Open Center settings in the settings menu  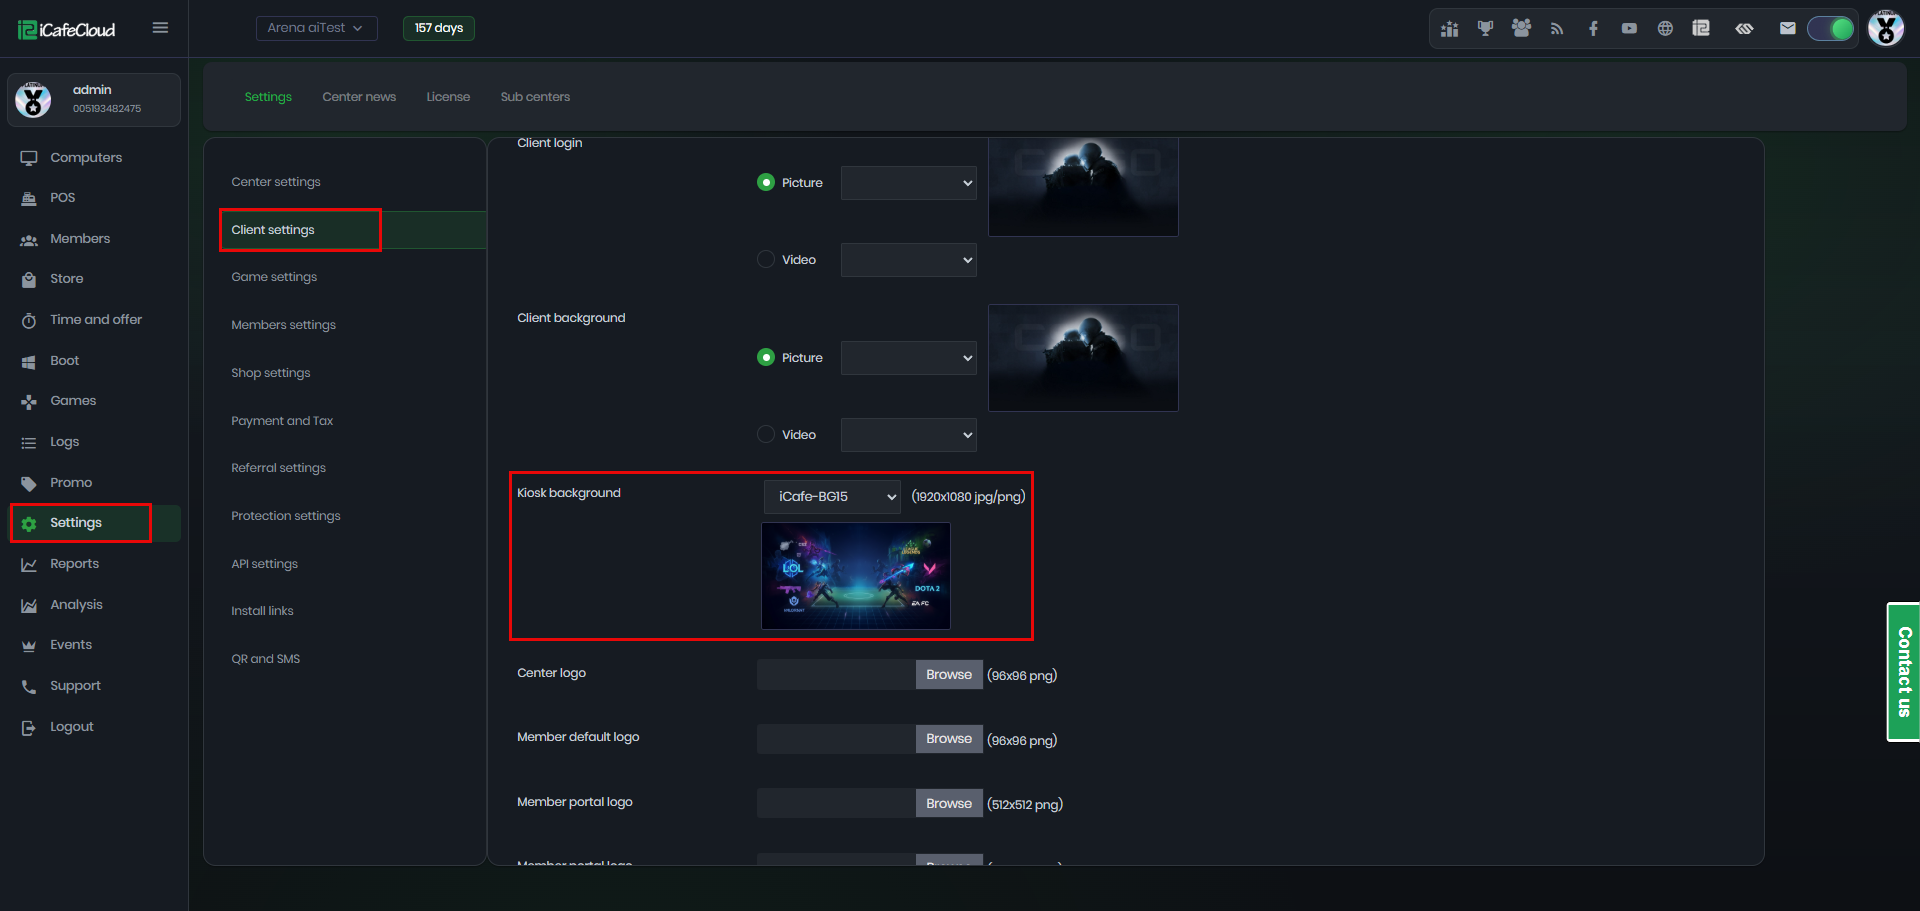pos(276,182)
